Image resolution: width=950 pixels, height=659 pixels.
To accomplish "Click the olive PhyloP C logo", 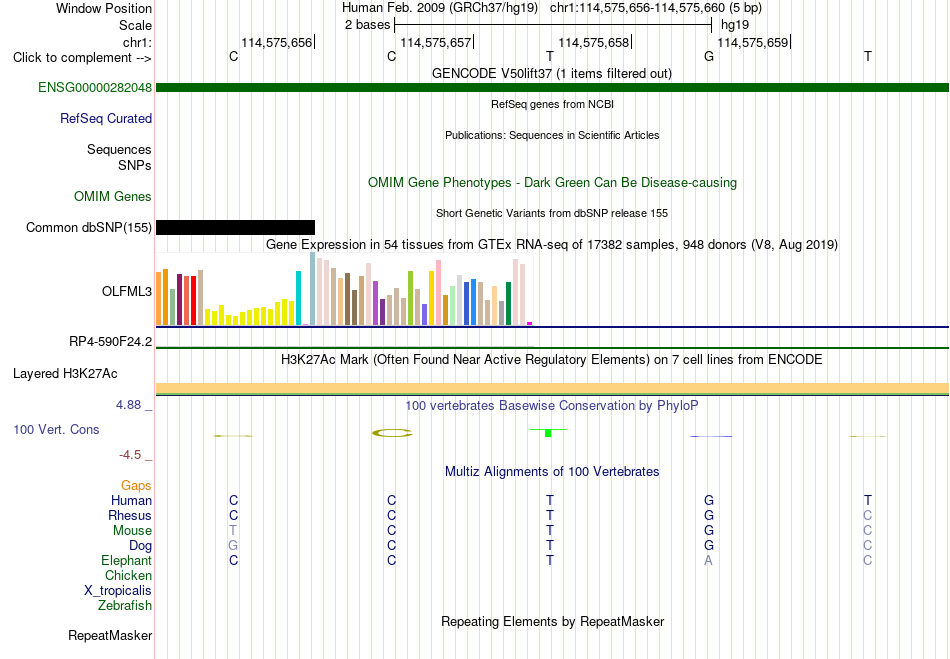I will click(x=392, y=432).
